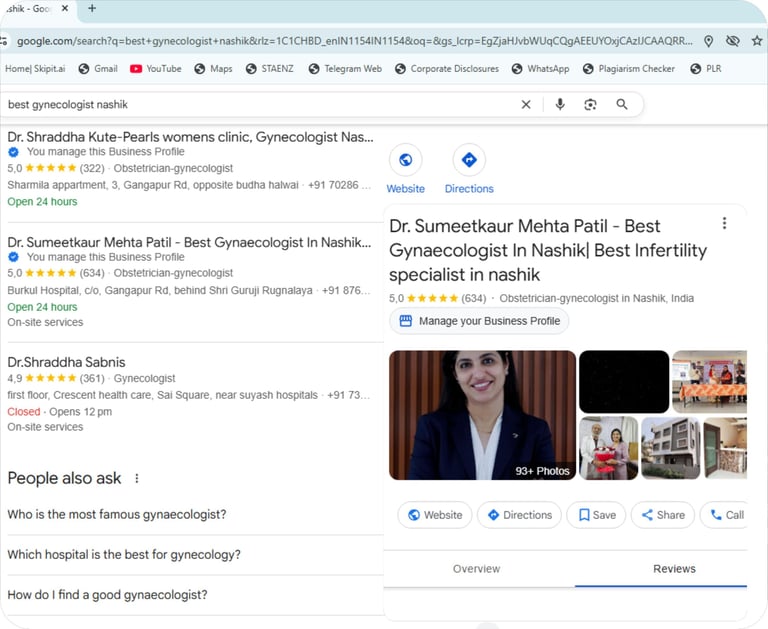Open the YouTube bookmark

pyautogui.click(x=156, y=69)
